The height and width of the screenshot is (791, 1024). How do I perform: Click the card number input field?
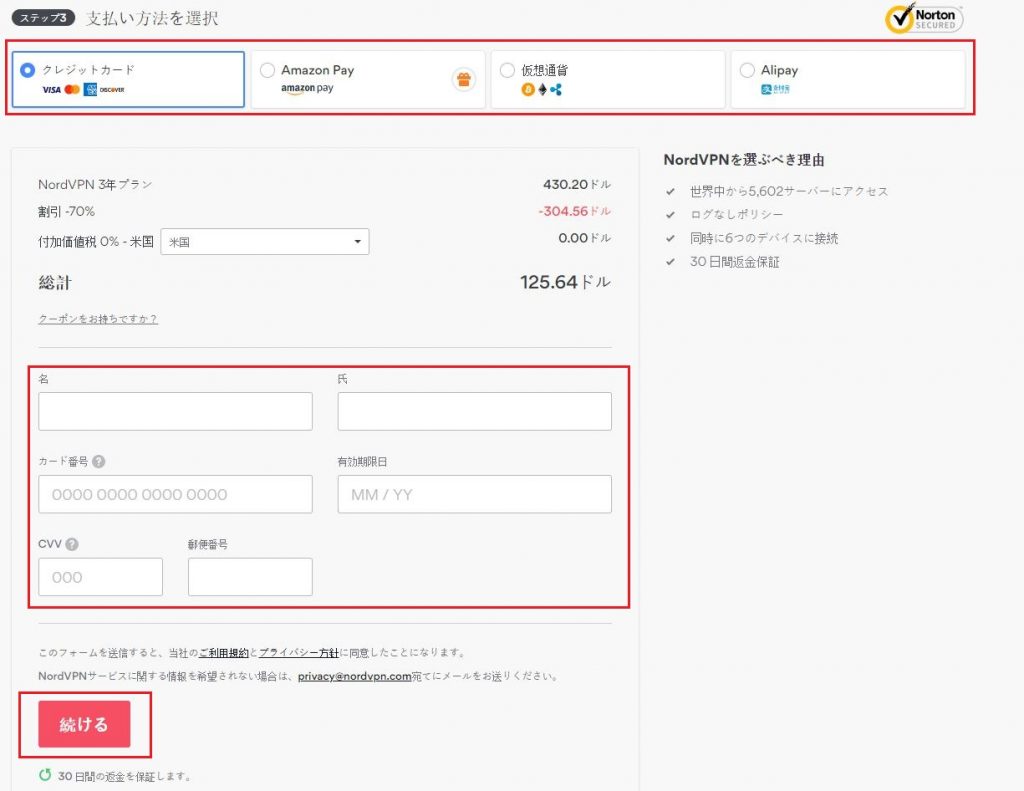pos(175,494)
